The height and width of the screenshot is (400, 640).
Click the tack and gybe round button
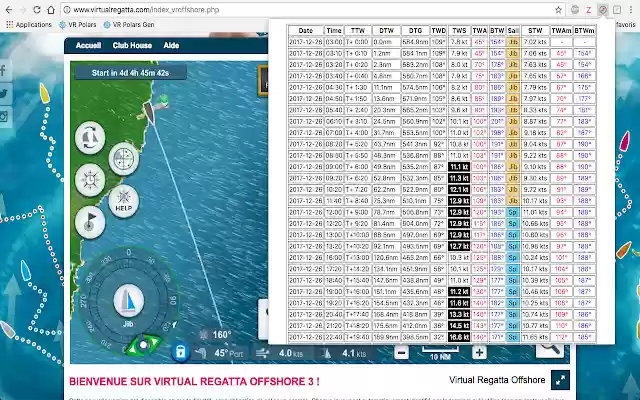tap(90, 138)
